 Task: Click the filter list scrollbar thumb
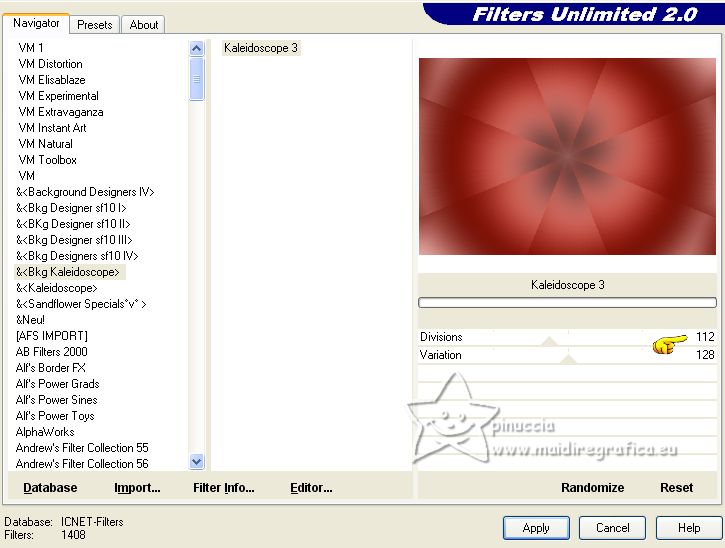point(197,80)
